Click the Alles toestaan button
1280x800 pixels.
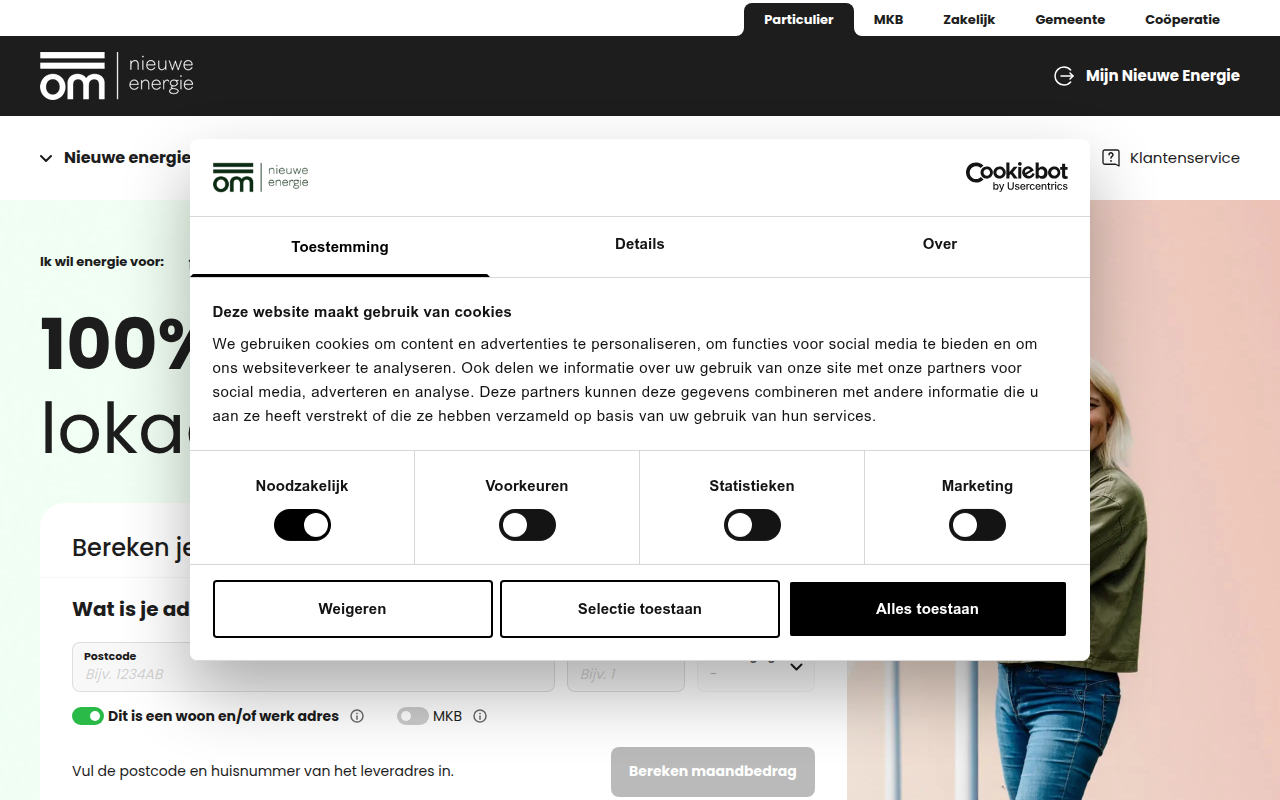tap(928, 609)
